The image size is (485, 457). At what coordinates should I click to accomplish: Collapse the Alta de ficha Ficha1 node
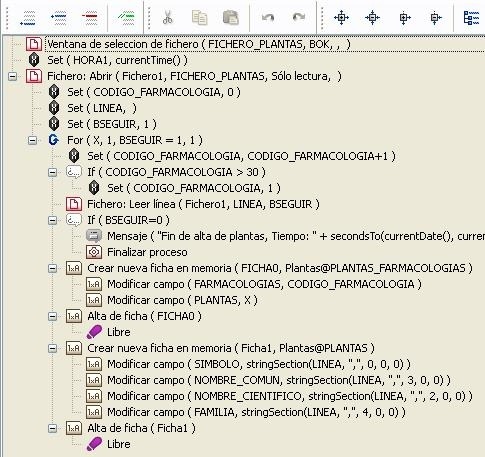tap(53, 428)
